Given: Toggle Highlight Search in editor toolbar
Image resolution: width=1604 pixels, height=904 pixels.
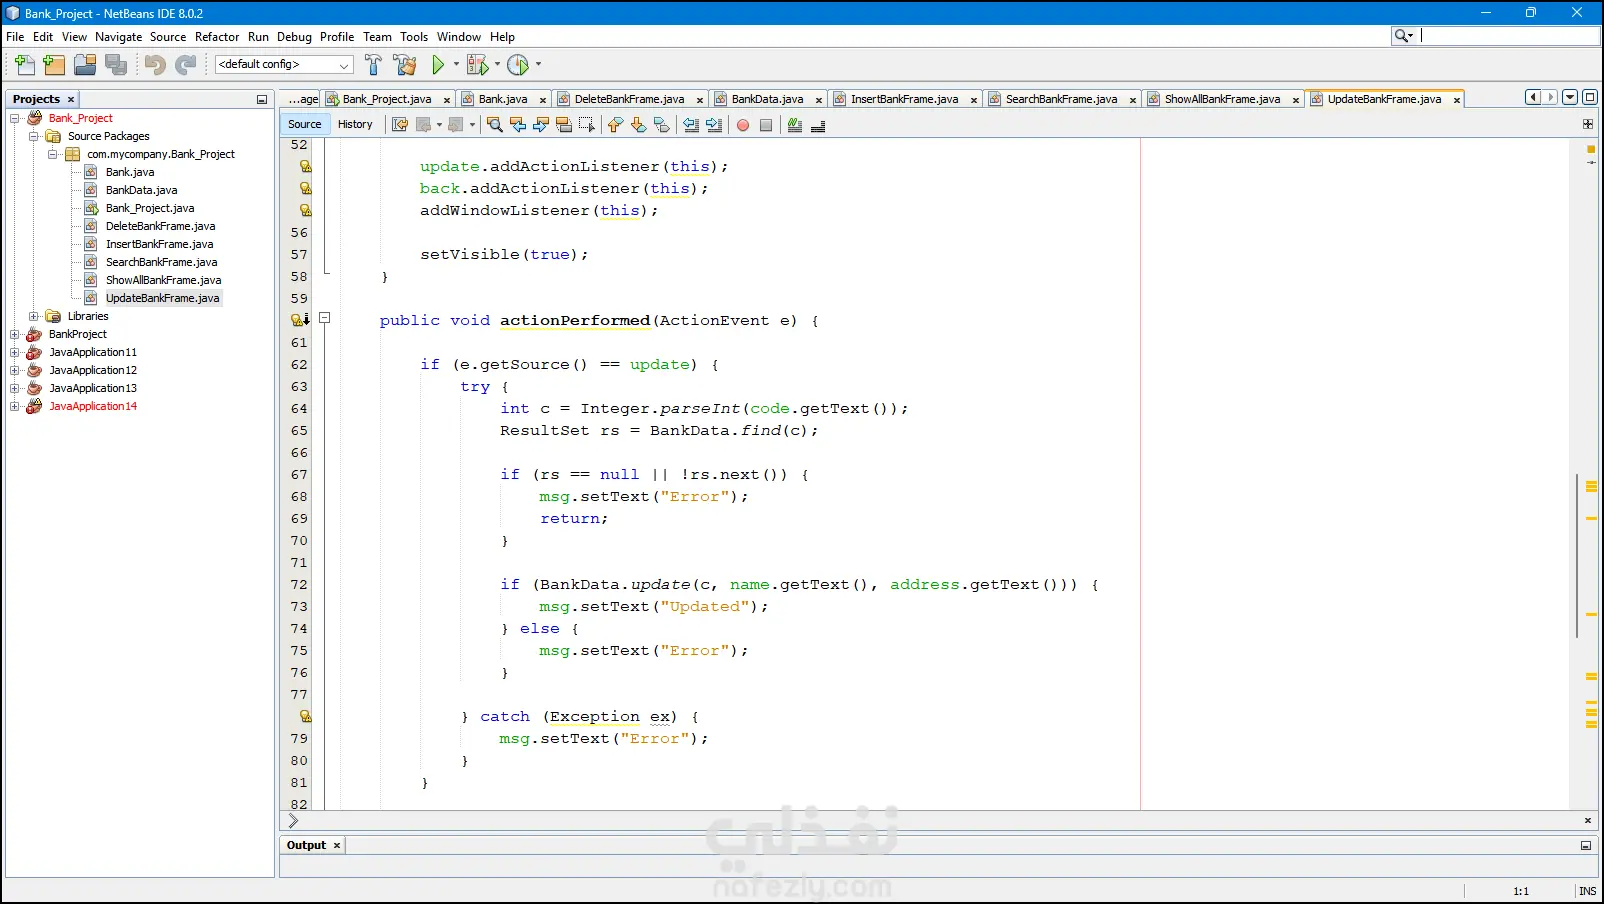Looking at the screenshot, I should [564, 125].
